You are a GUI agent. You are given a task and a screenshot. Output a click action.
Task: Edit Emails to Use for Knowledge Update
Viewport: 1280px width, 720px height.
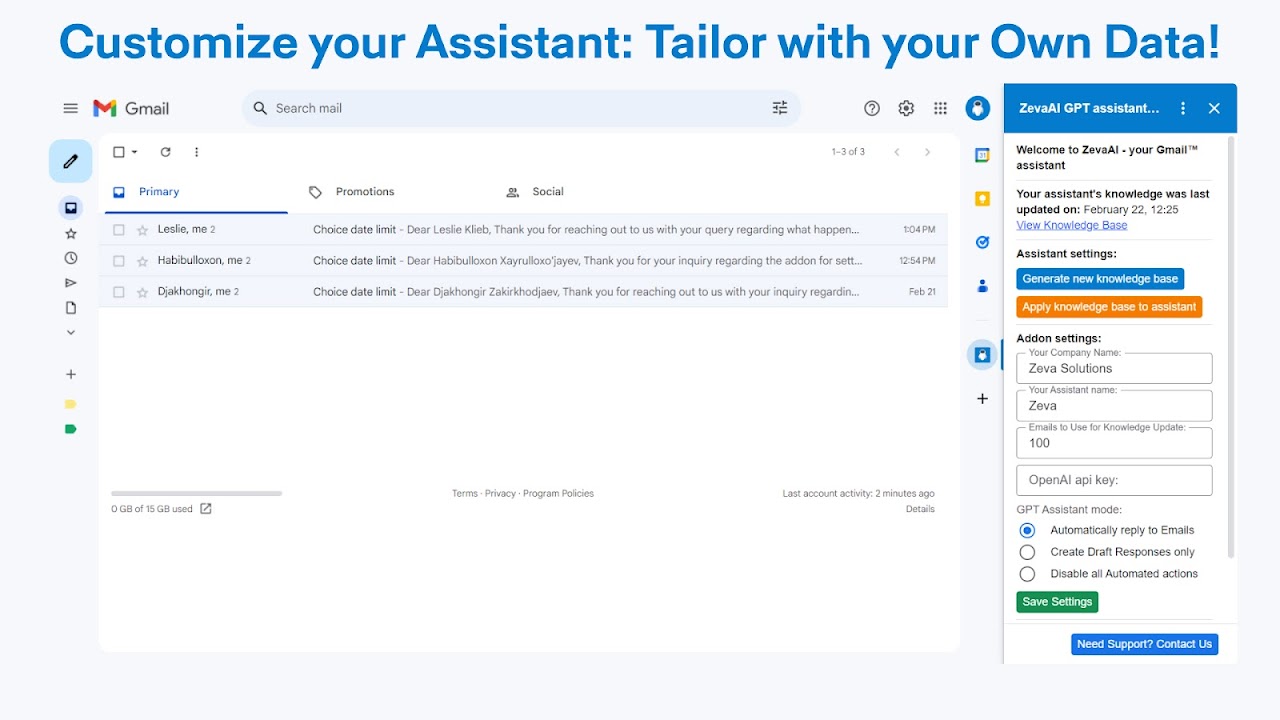tap(1114, 443)
